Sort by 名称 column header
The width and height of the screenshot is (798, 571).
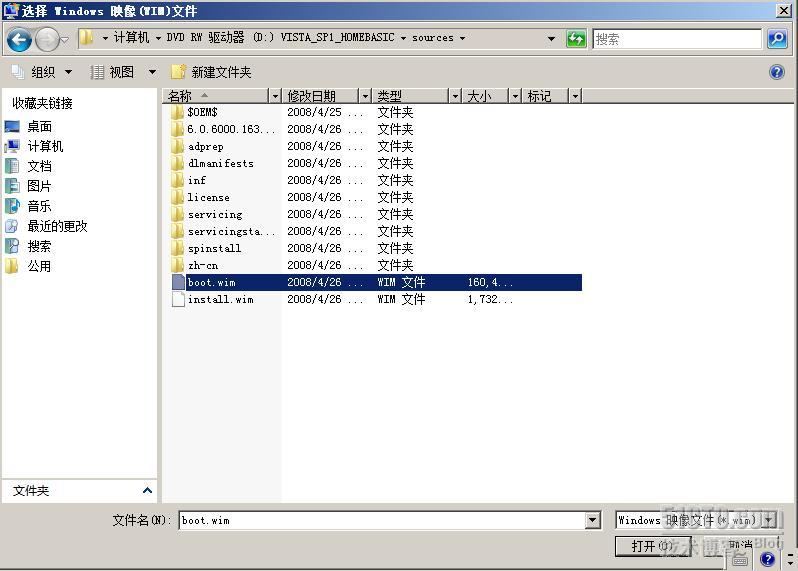216,96
